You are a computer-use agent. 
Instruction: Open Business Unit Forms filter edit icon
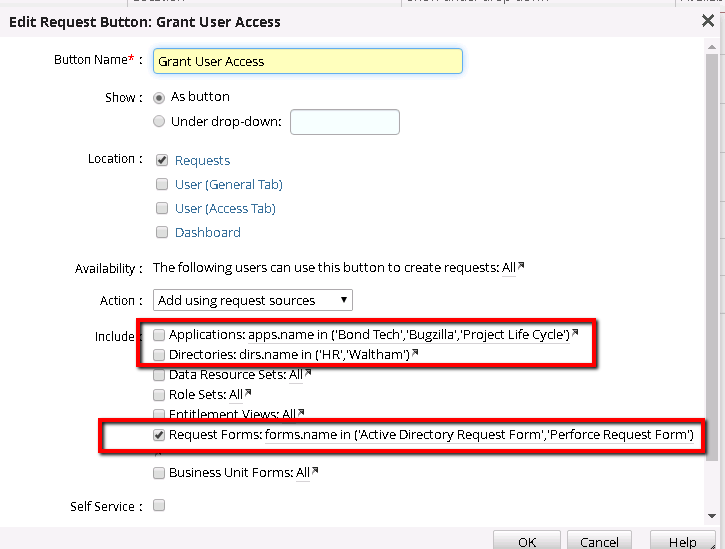(x=316, y=472)
